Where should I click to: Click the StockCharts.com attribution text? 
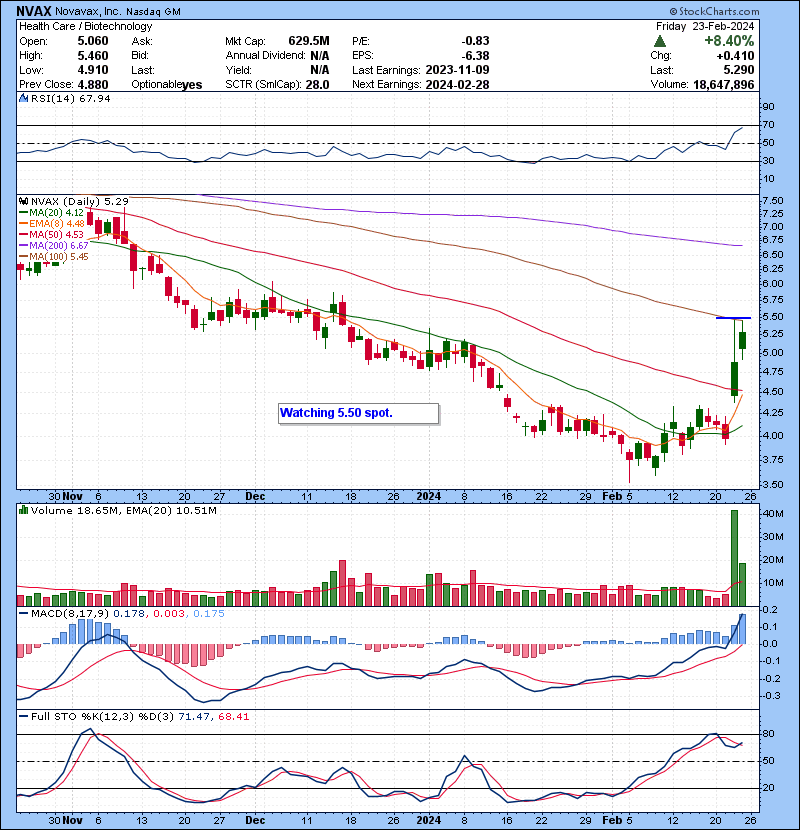tap(715, 11)
